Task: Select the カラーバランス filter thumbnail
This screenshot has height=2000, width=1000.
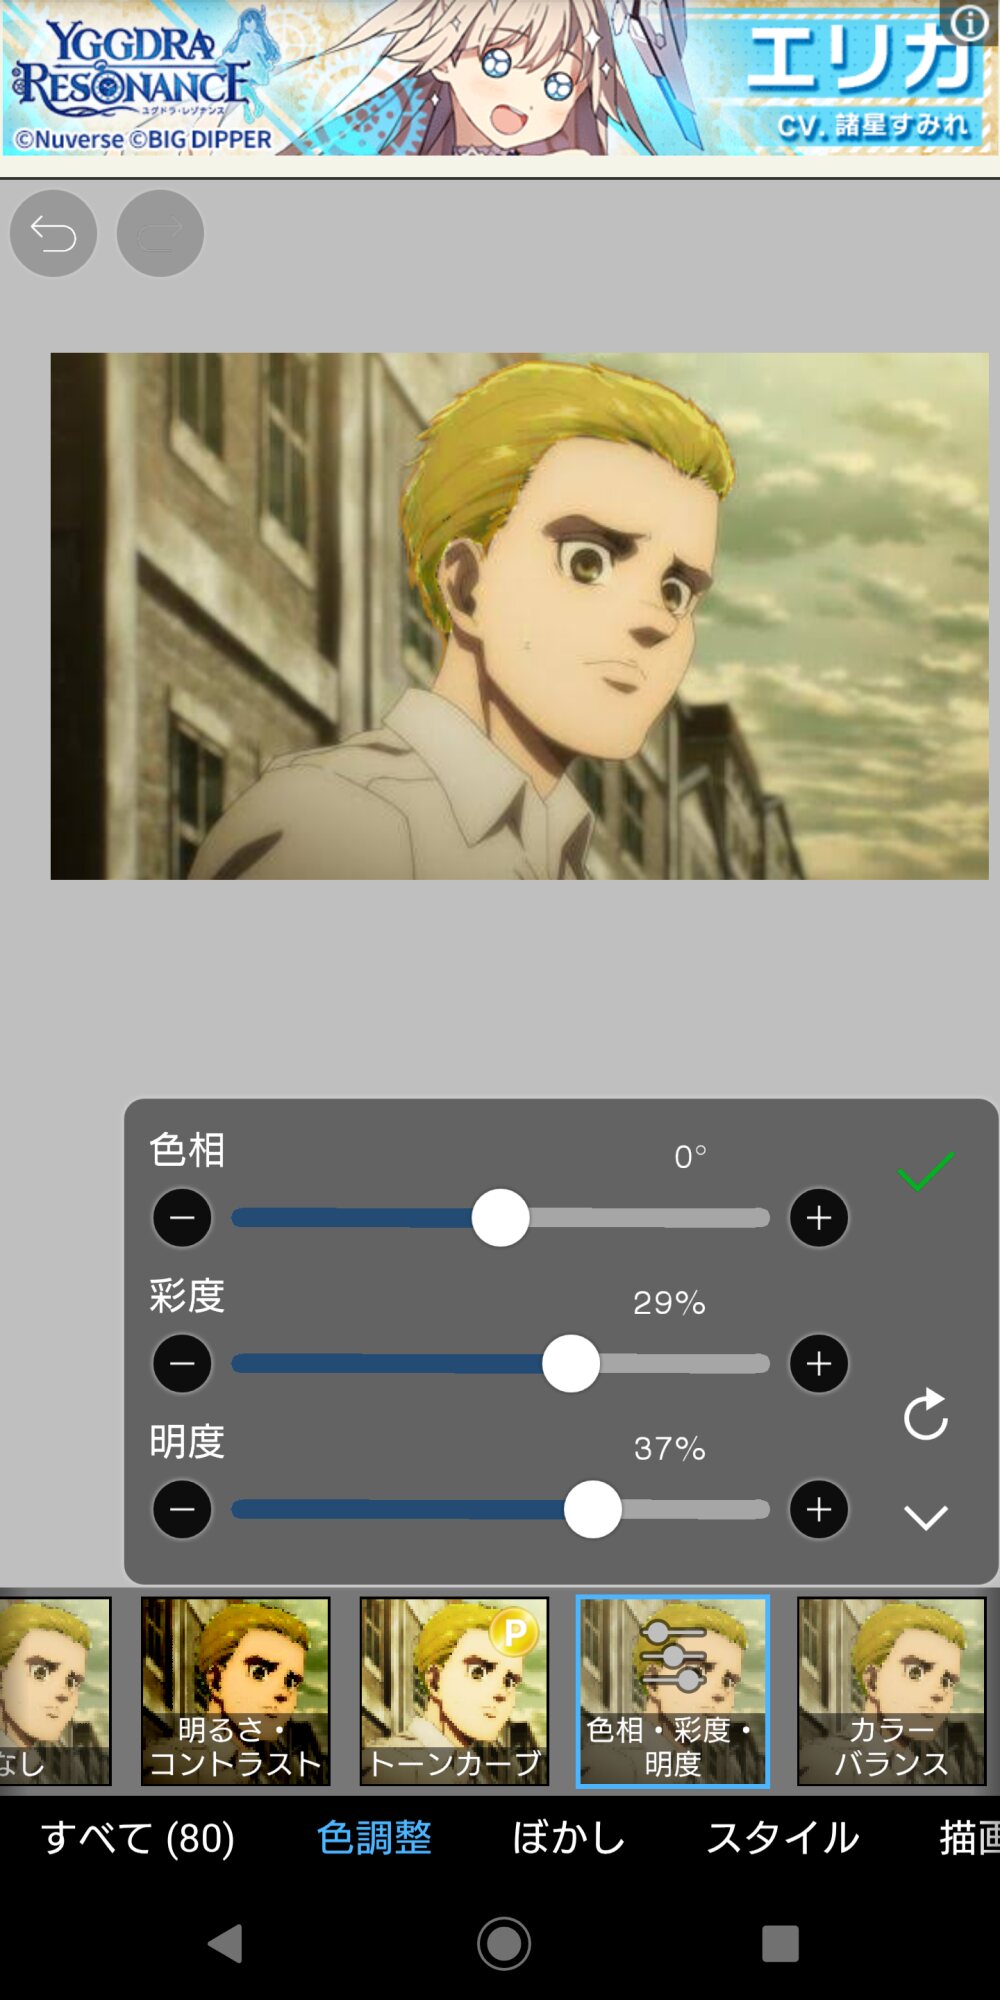Action: point(892,1691)
